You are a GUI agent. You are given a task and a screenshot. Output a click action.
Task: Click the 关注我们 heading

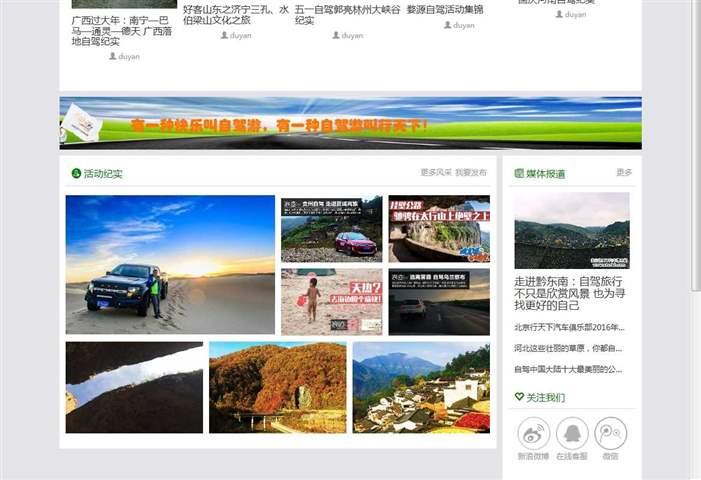pyautogui.click(x=545, y=397)
